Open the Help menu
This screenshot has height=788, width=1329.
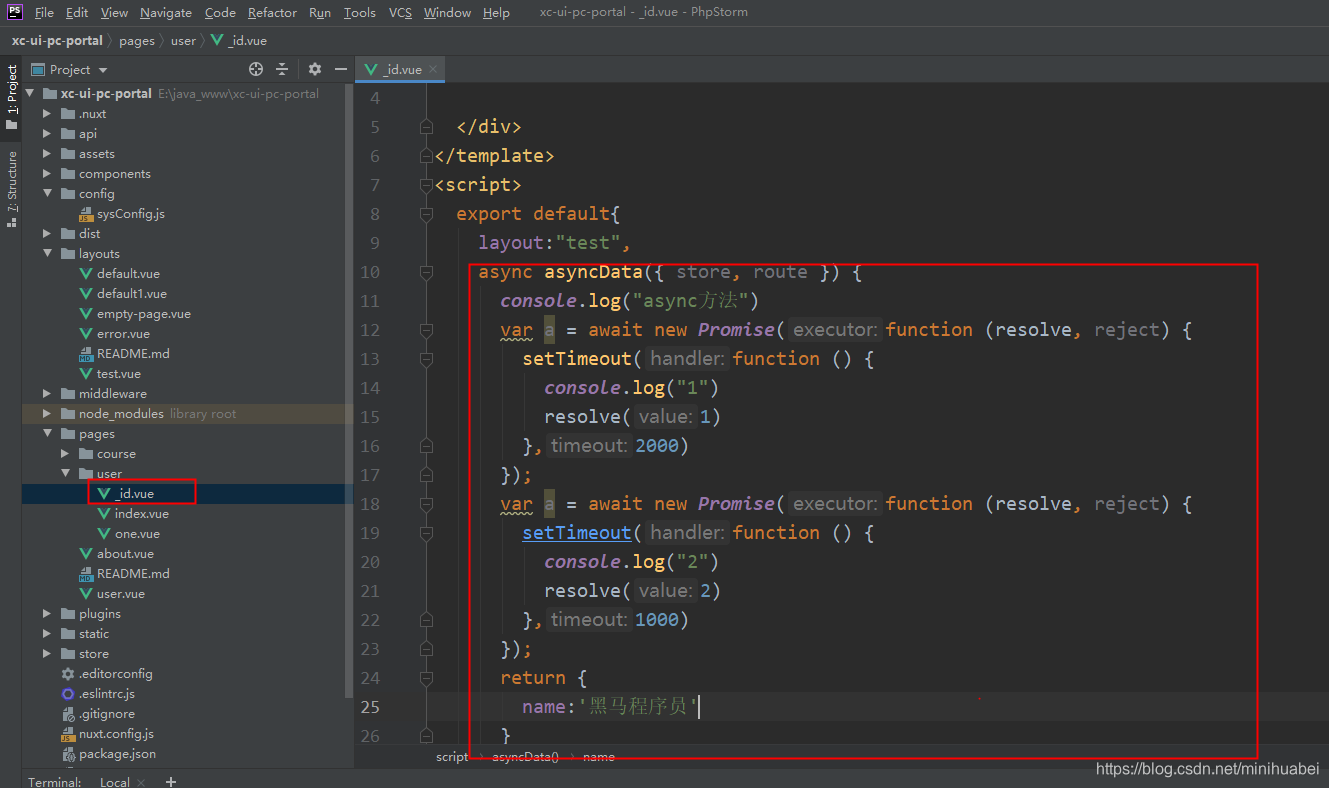pos(496,12)
